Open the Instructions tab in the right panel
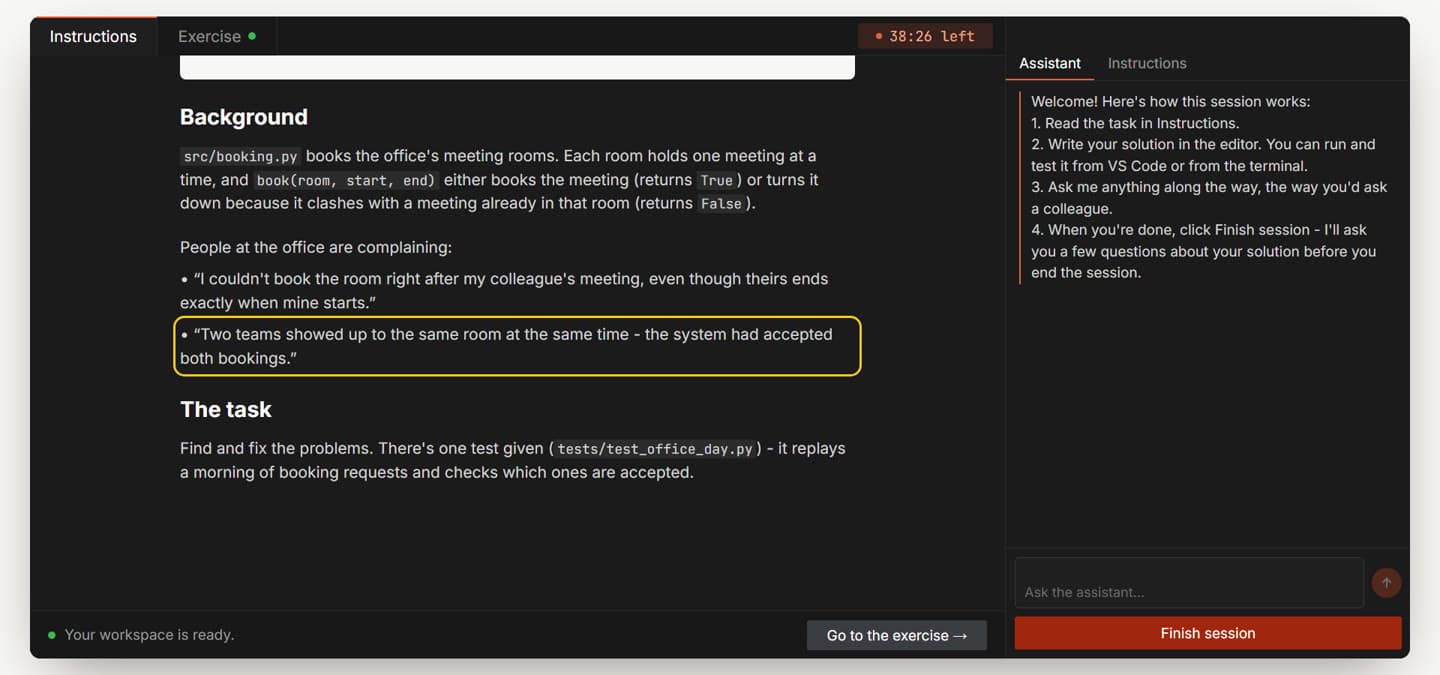Viewport: 1440px width, 675px height. tap(1147, 63)
